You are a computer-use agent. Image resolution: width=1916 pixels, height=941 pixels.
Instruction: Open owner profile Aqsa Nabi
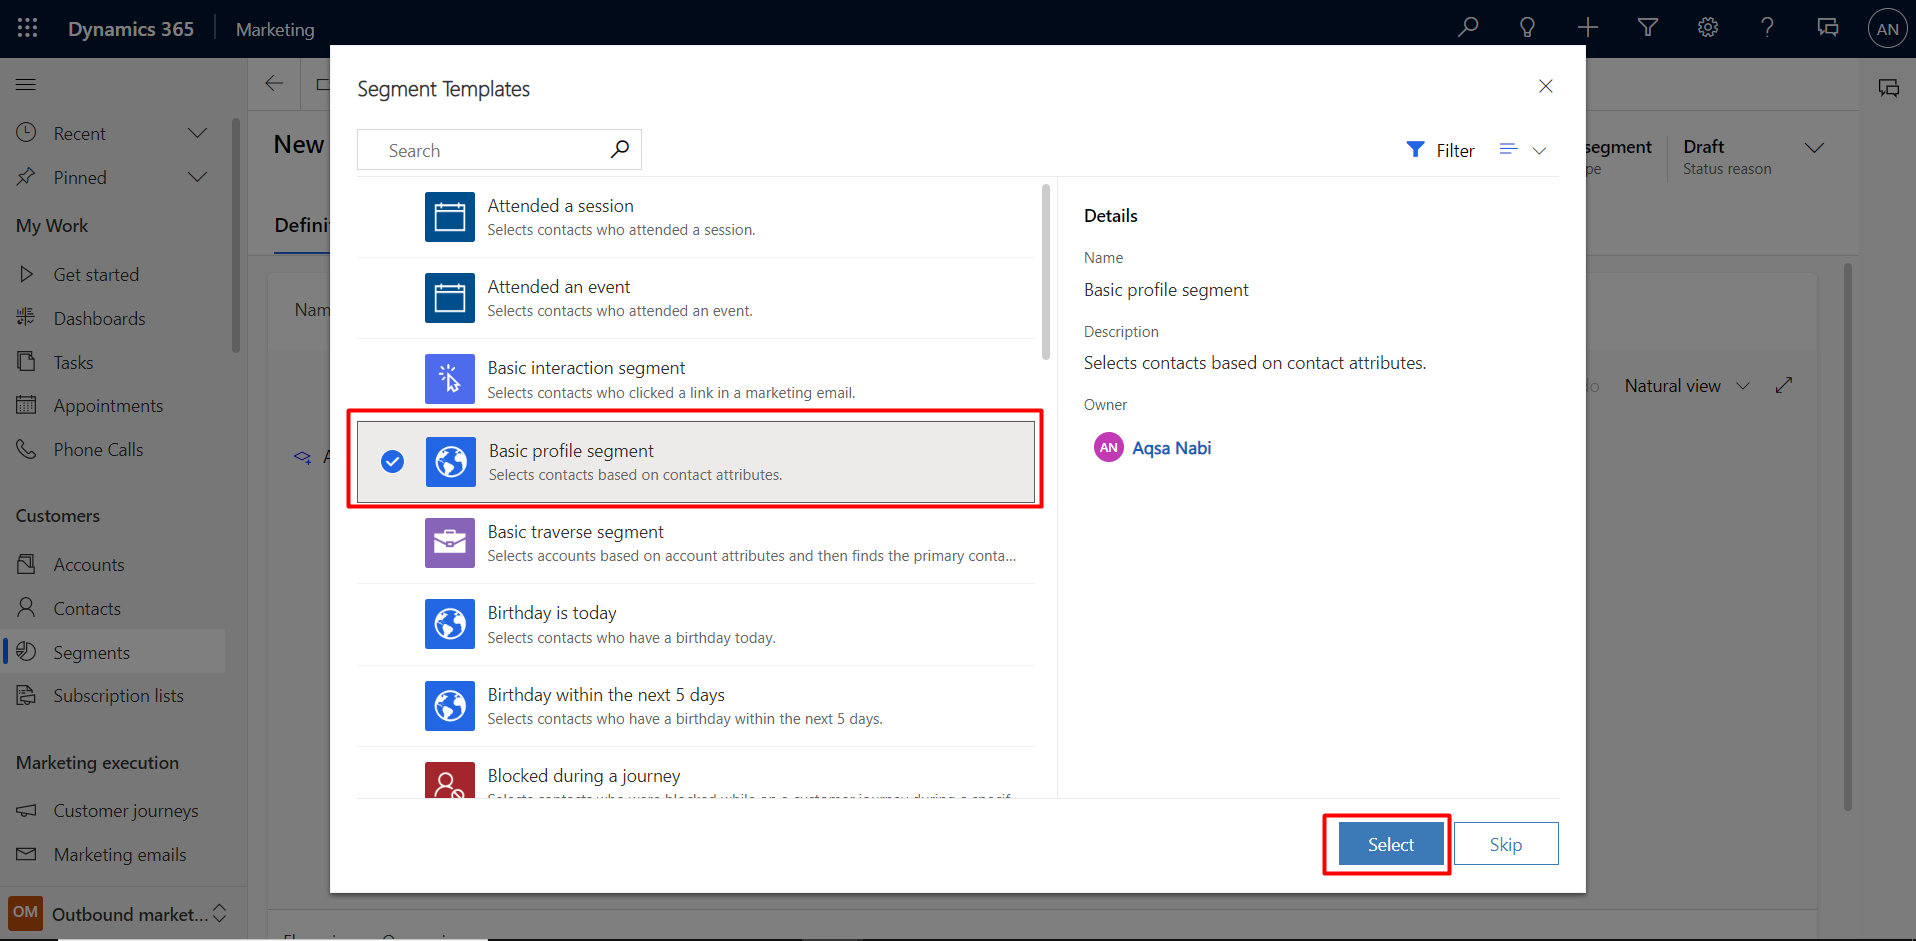(1170, 447)
